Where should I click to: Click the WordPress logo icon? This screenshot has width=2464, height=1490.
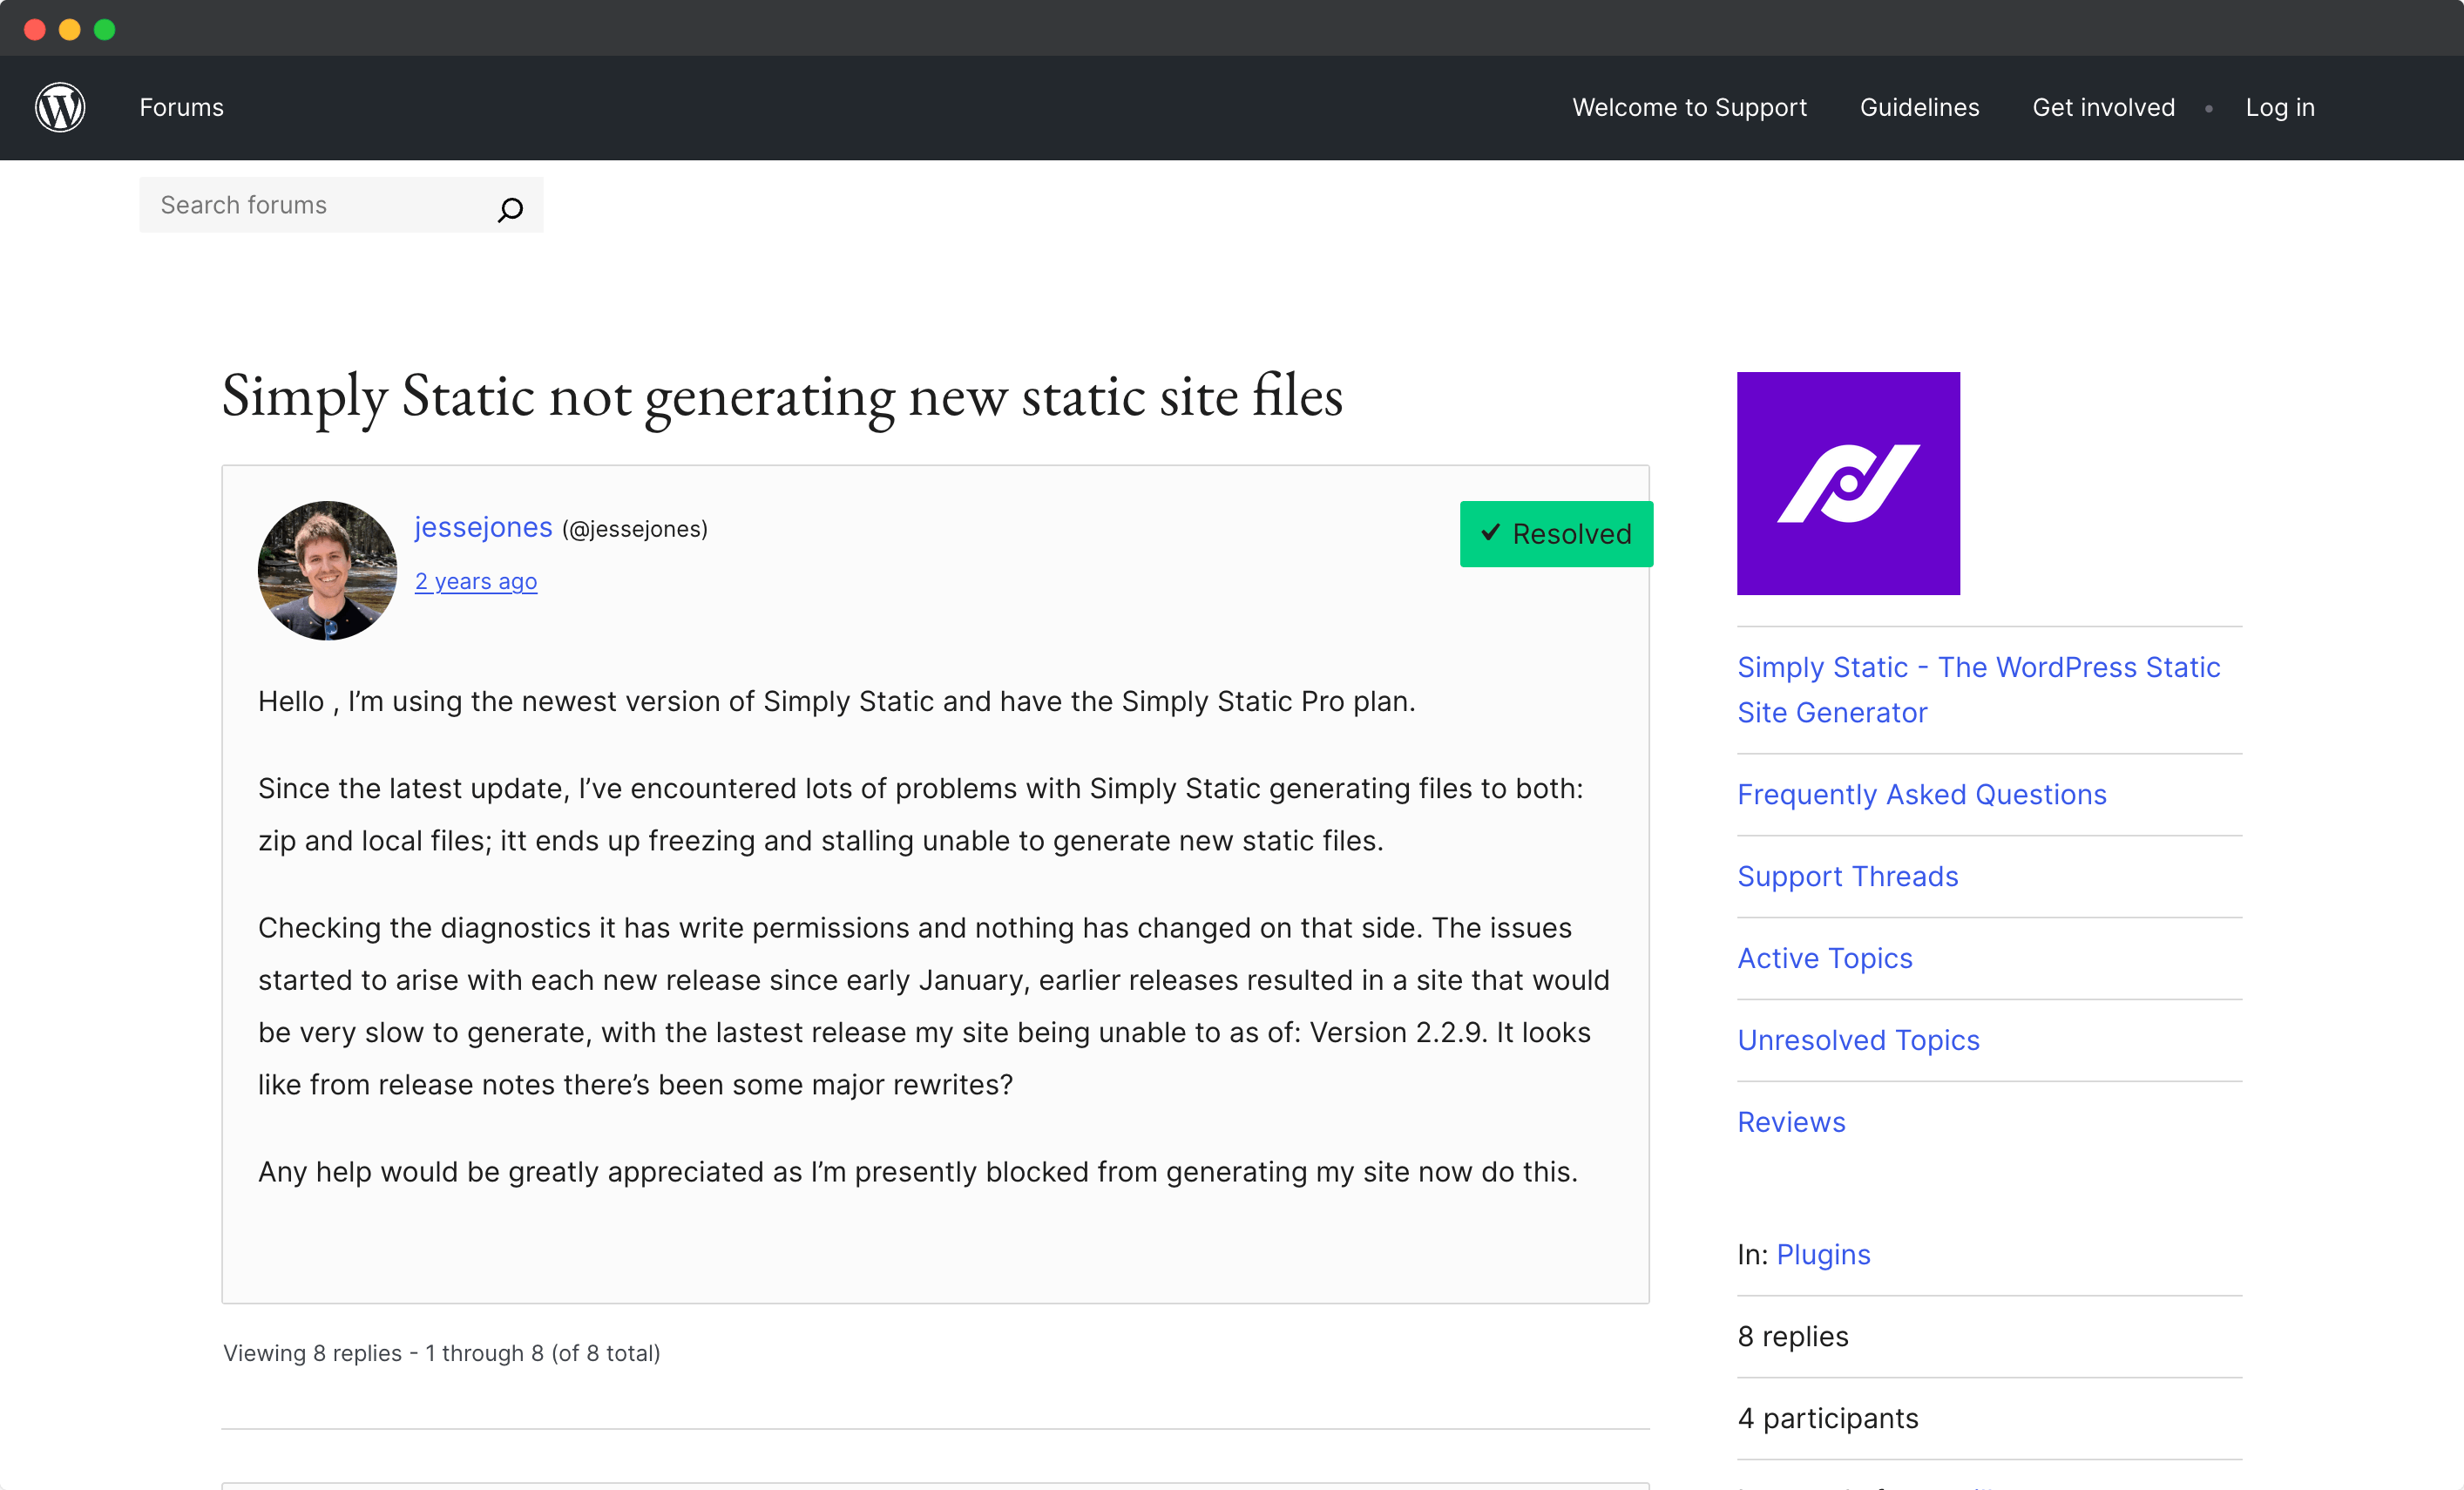(60, 107)
